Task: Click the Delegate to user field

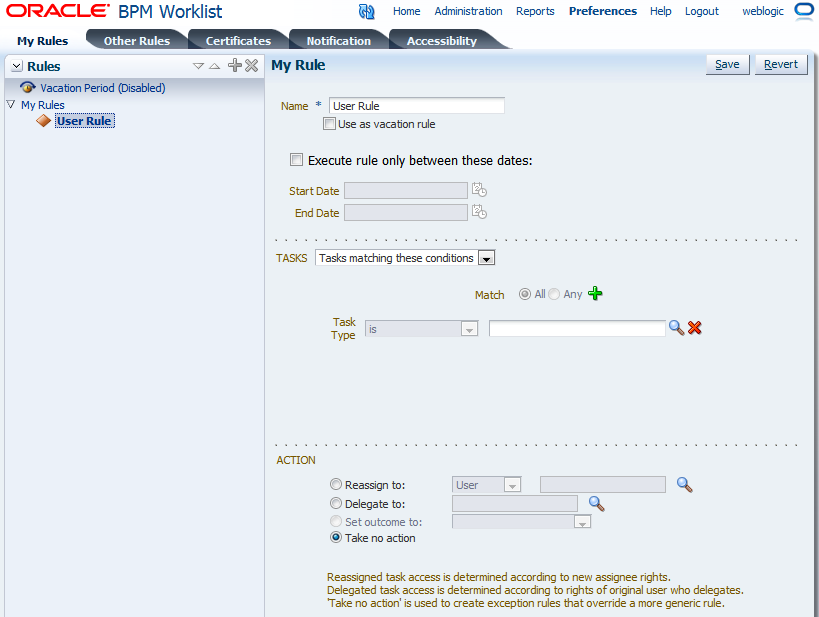Action: click(x=514, y=503)
